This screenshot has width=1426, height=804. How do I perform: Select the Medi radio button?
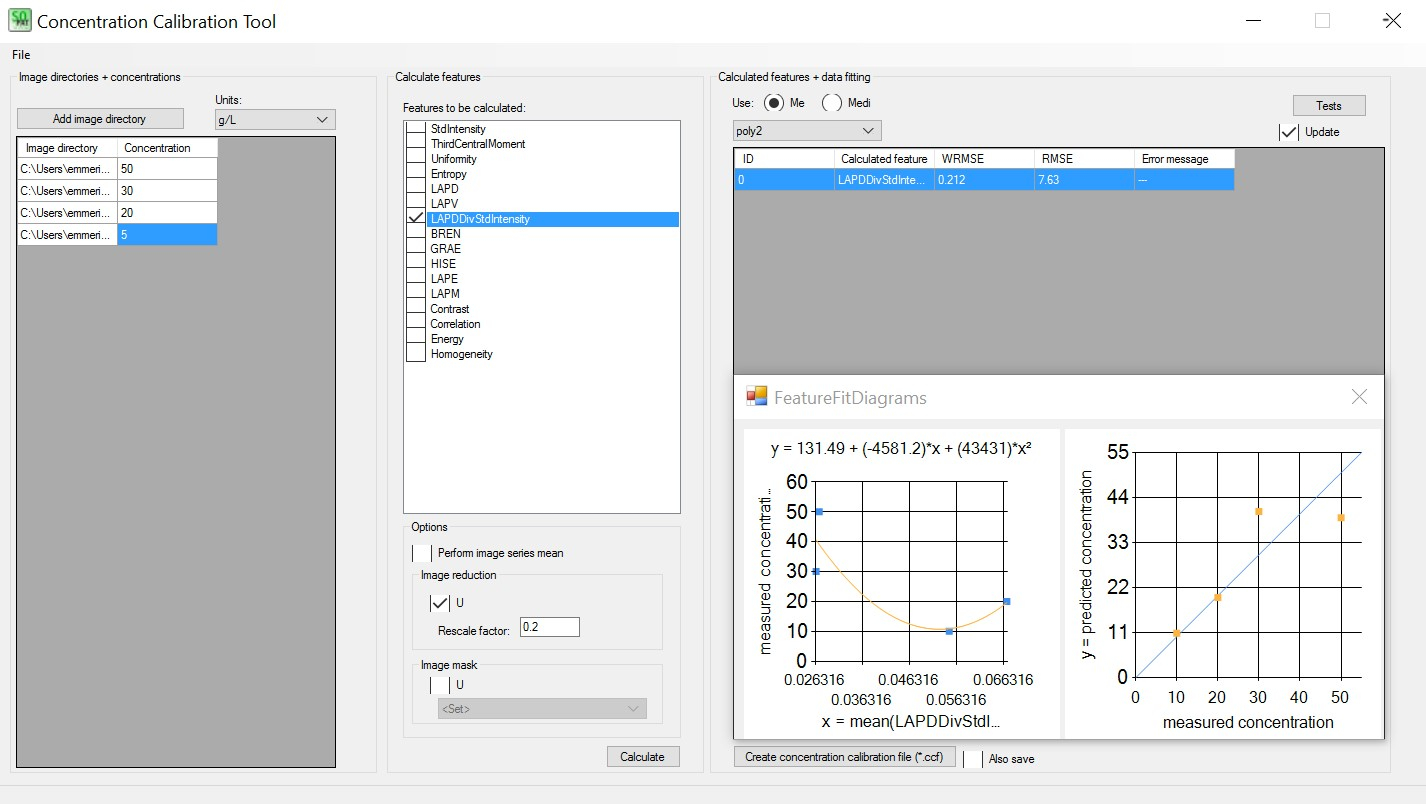(x=832, y=103)
